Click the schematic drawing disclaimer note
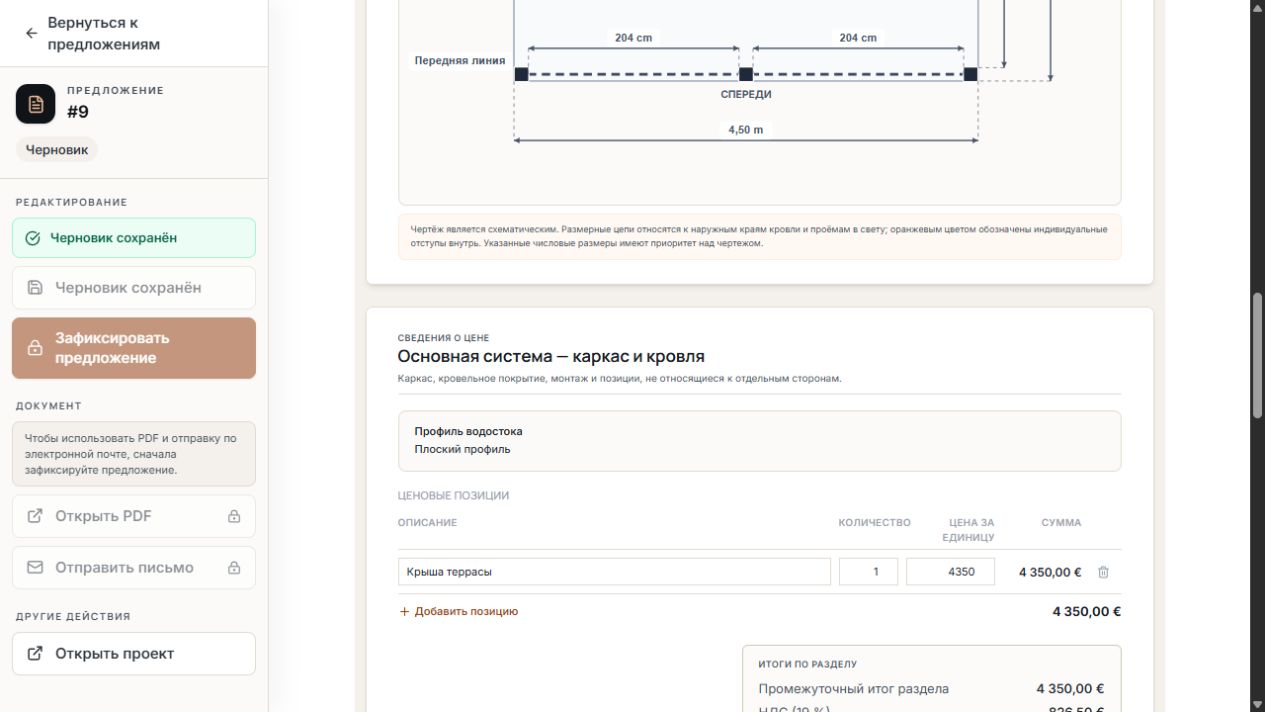 click(759, 236)
